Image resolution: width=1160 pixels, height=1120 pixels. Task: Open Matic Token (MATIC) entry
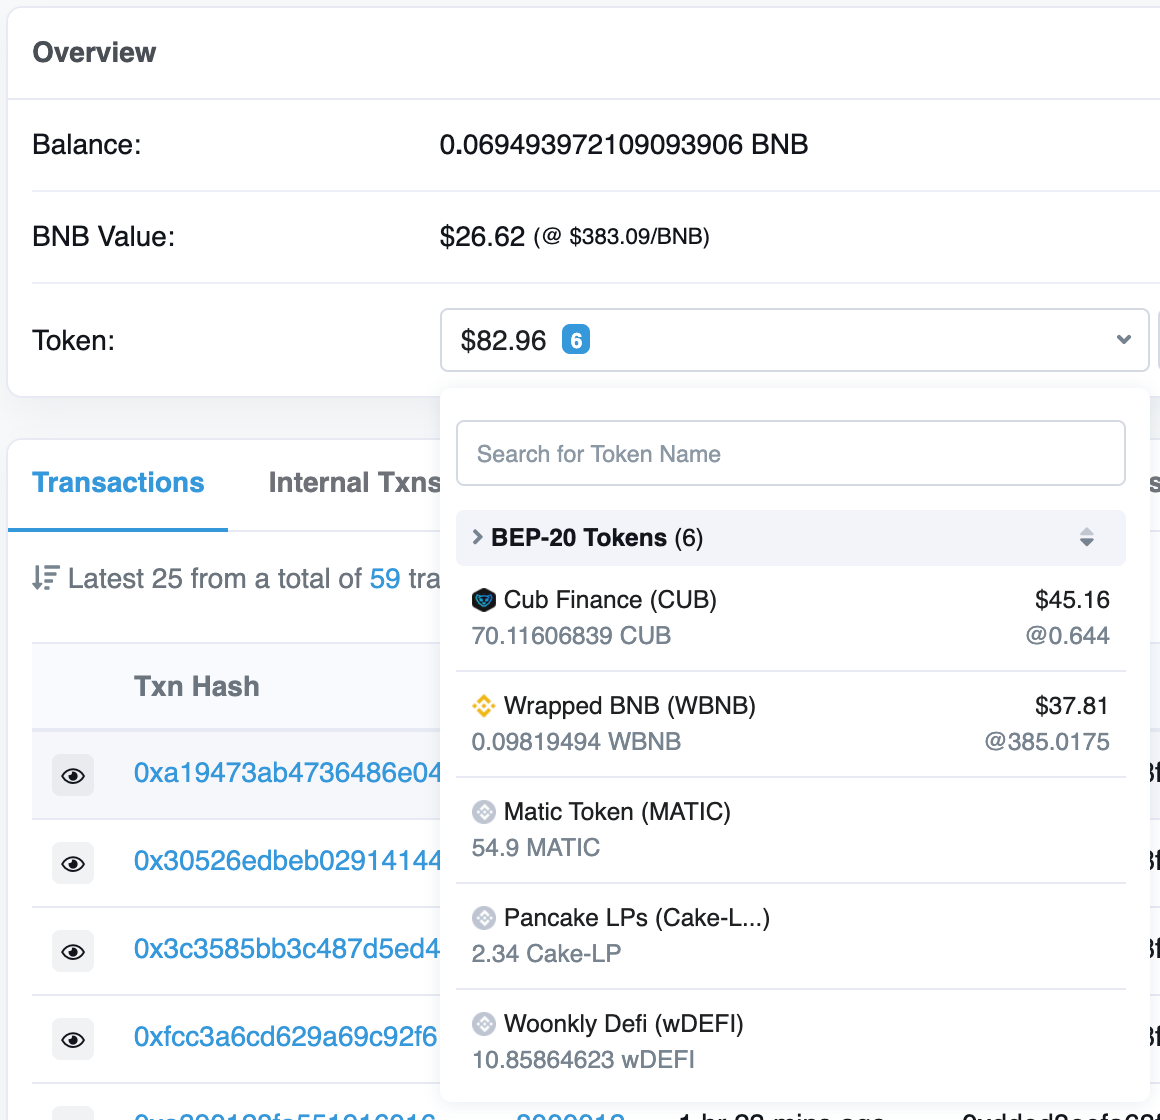coord(790,829)
